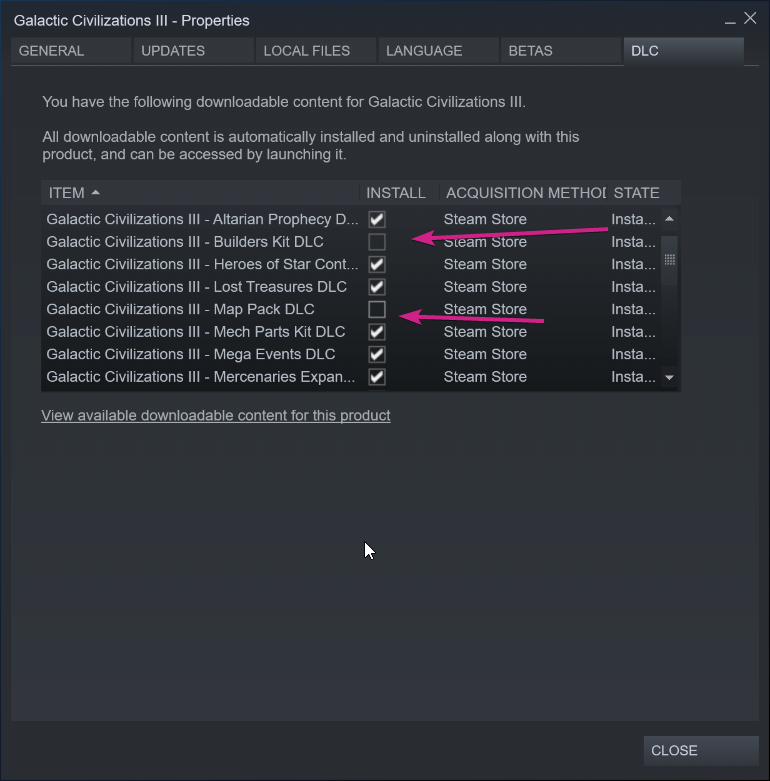This screenshot has width=770, height=781.
Task: Click the DLC list scrollbar thumb
Action: (x=670, y=260)
